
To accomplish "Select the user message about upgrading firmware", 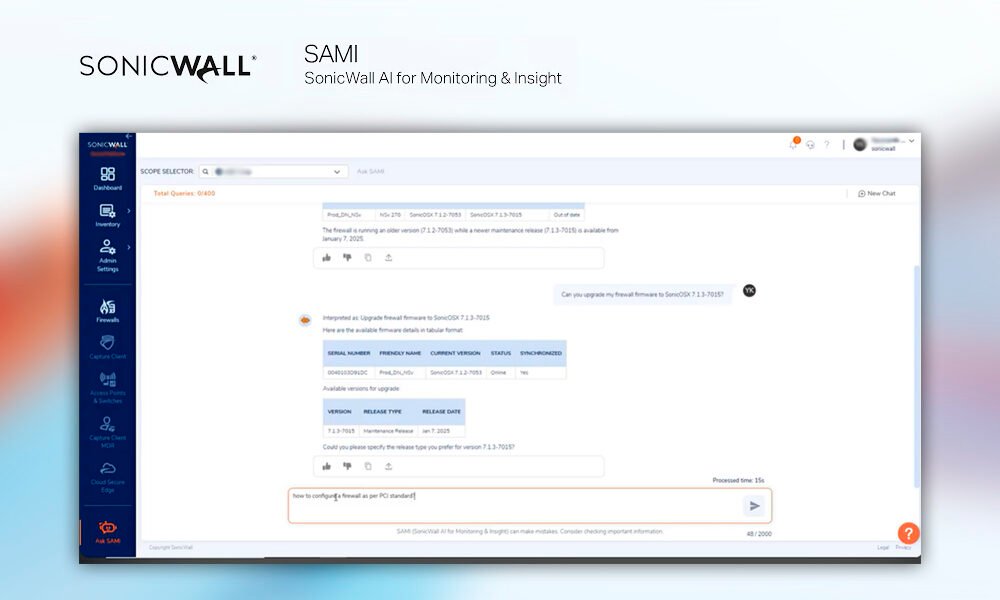I will [x=642, y=295].
